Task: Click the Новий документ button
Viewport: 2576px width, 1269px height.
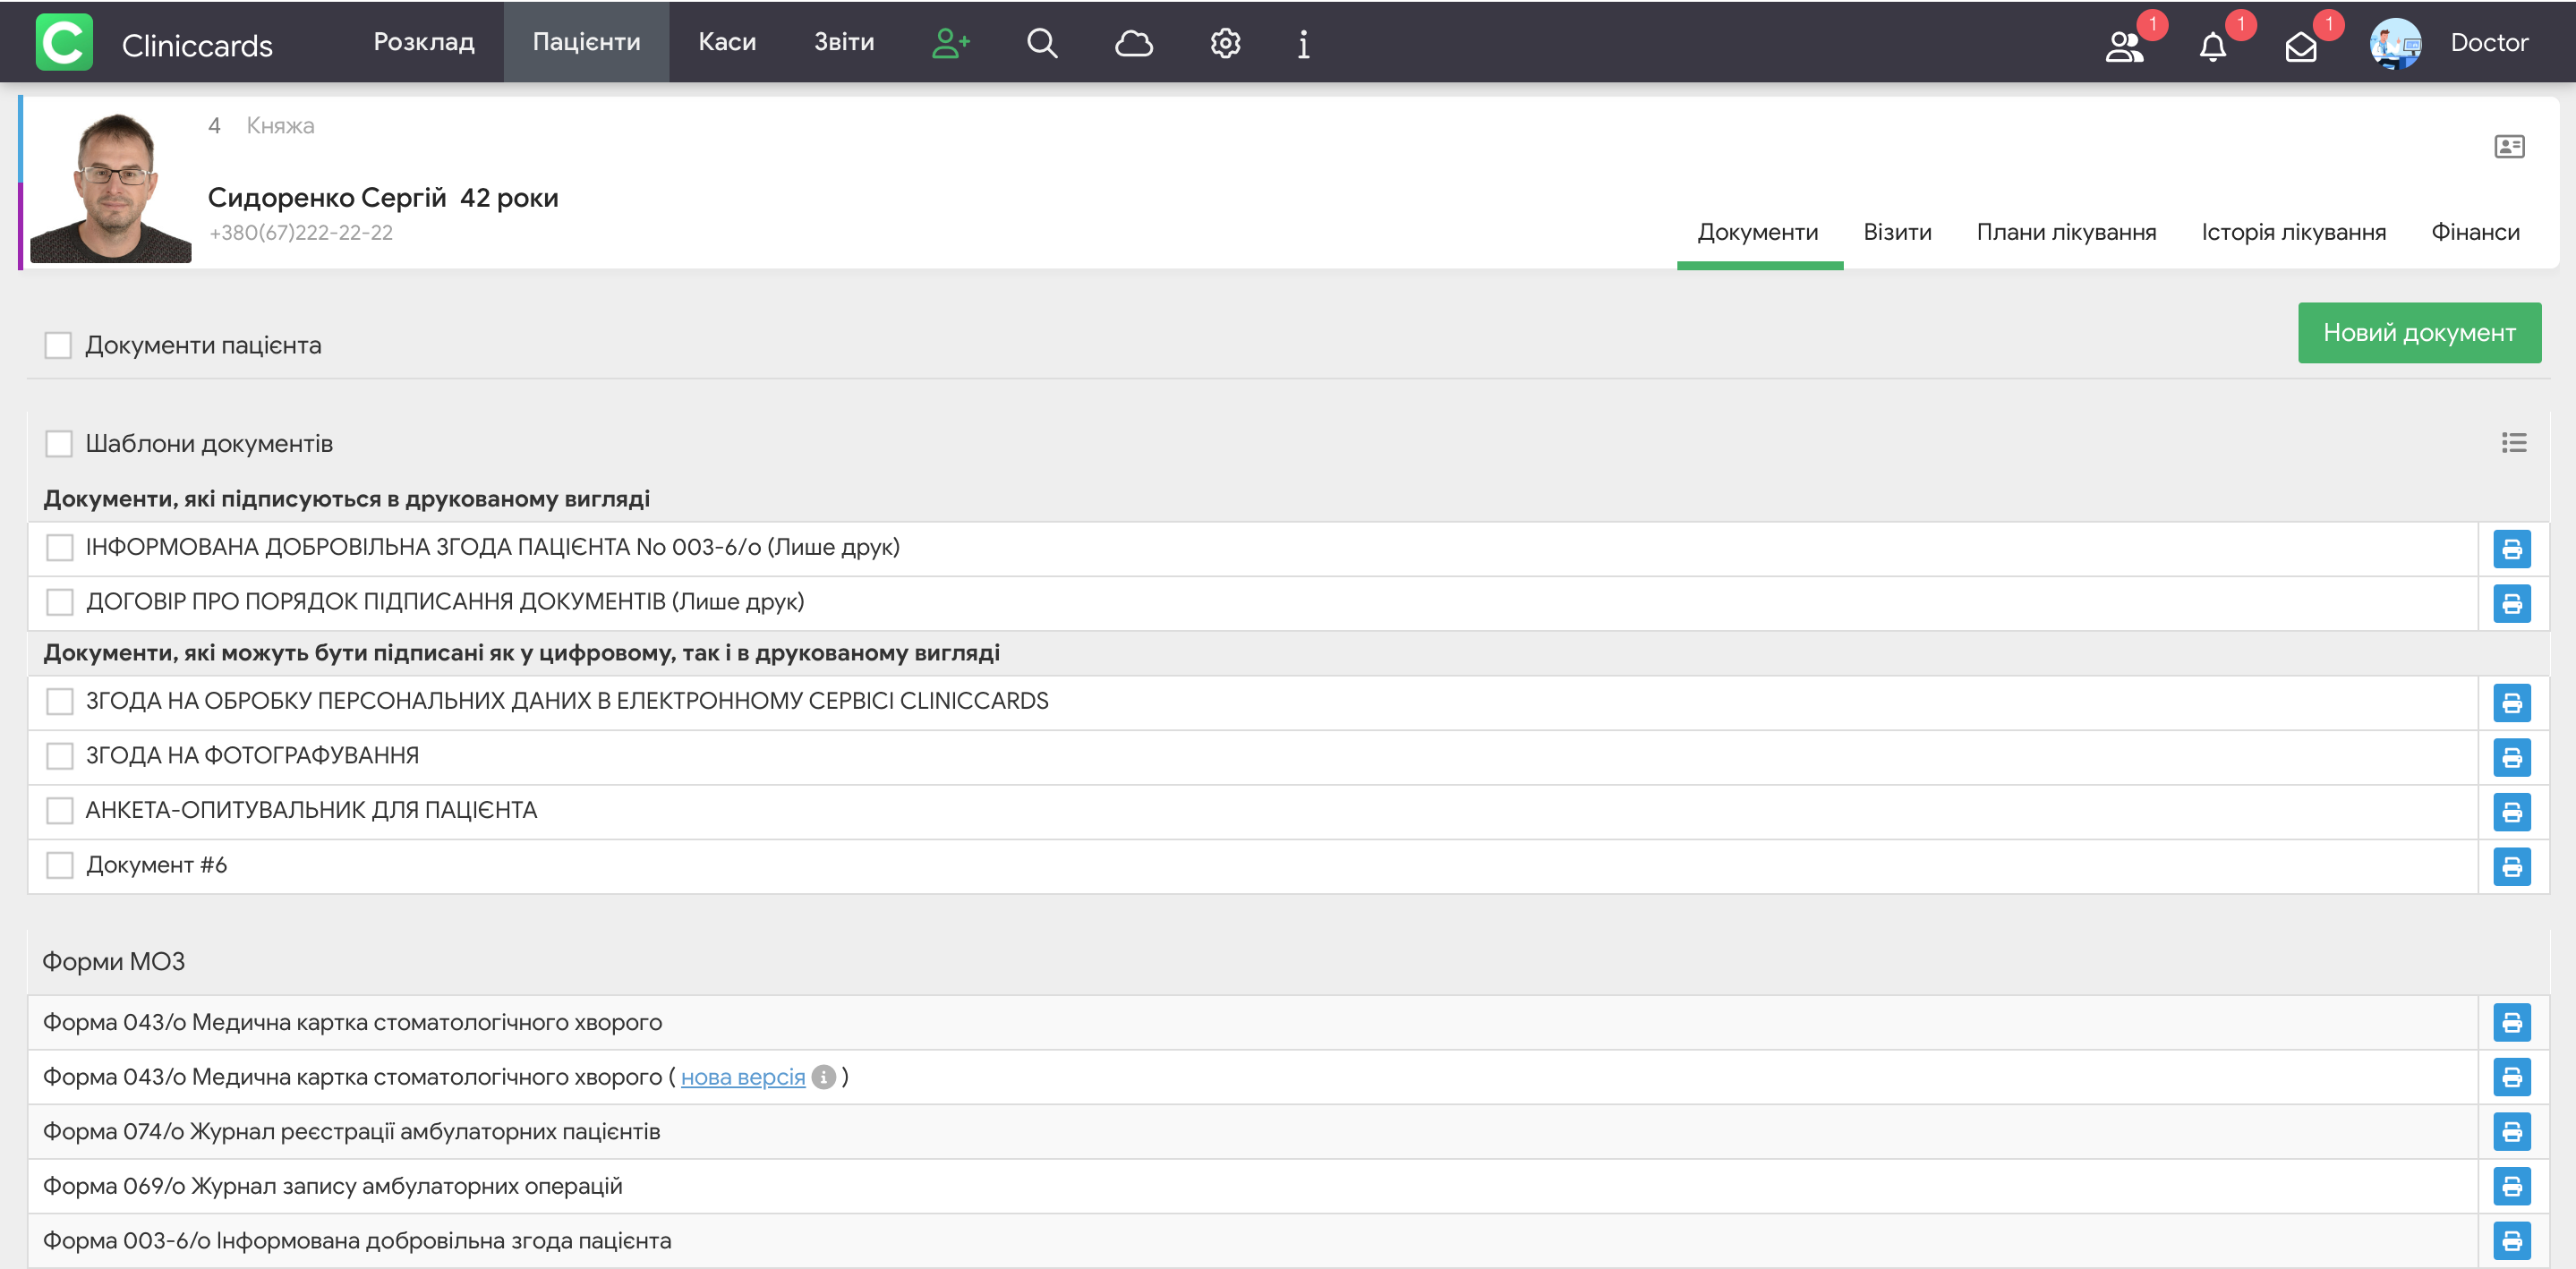Action: (2419, 332)
